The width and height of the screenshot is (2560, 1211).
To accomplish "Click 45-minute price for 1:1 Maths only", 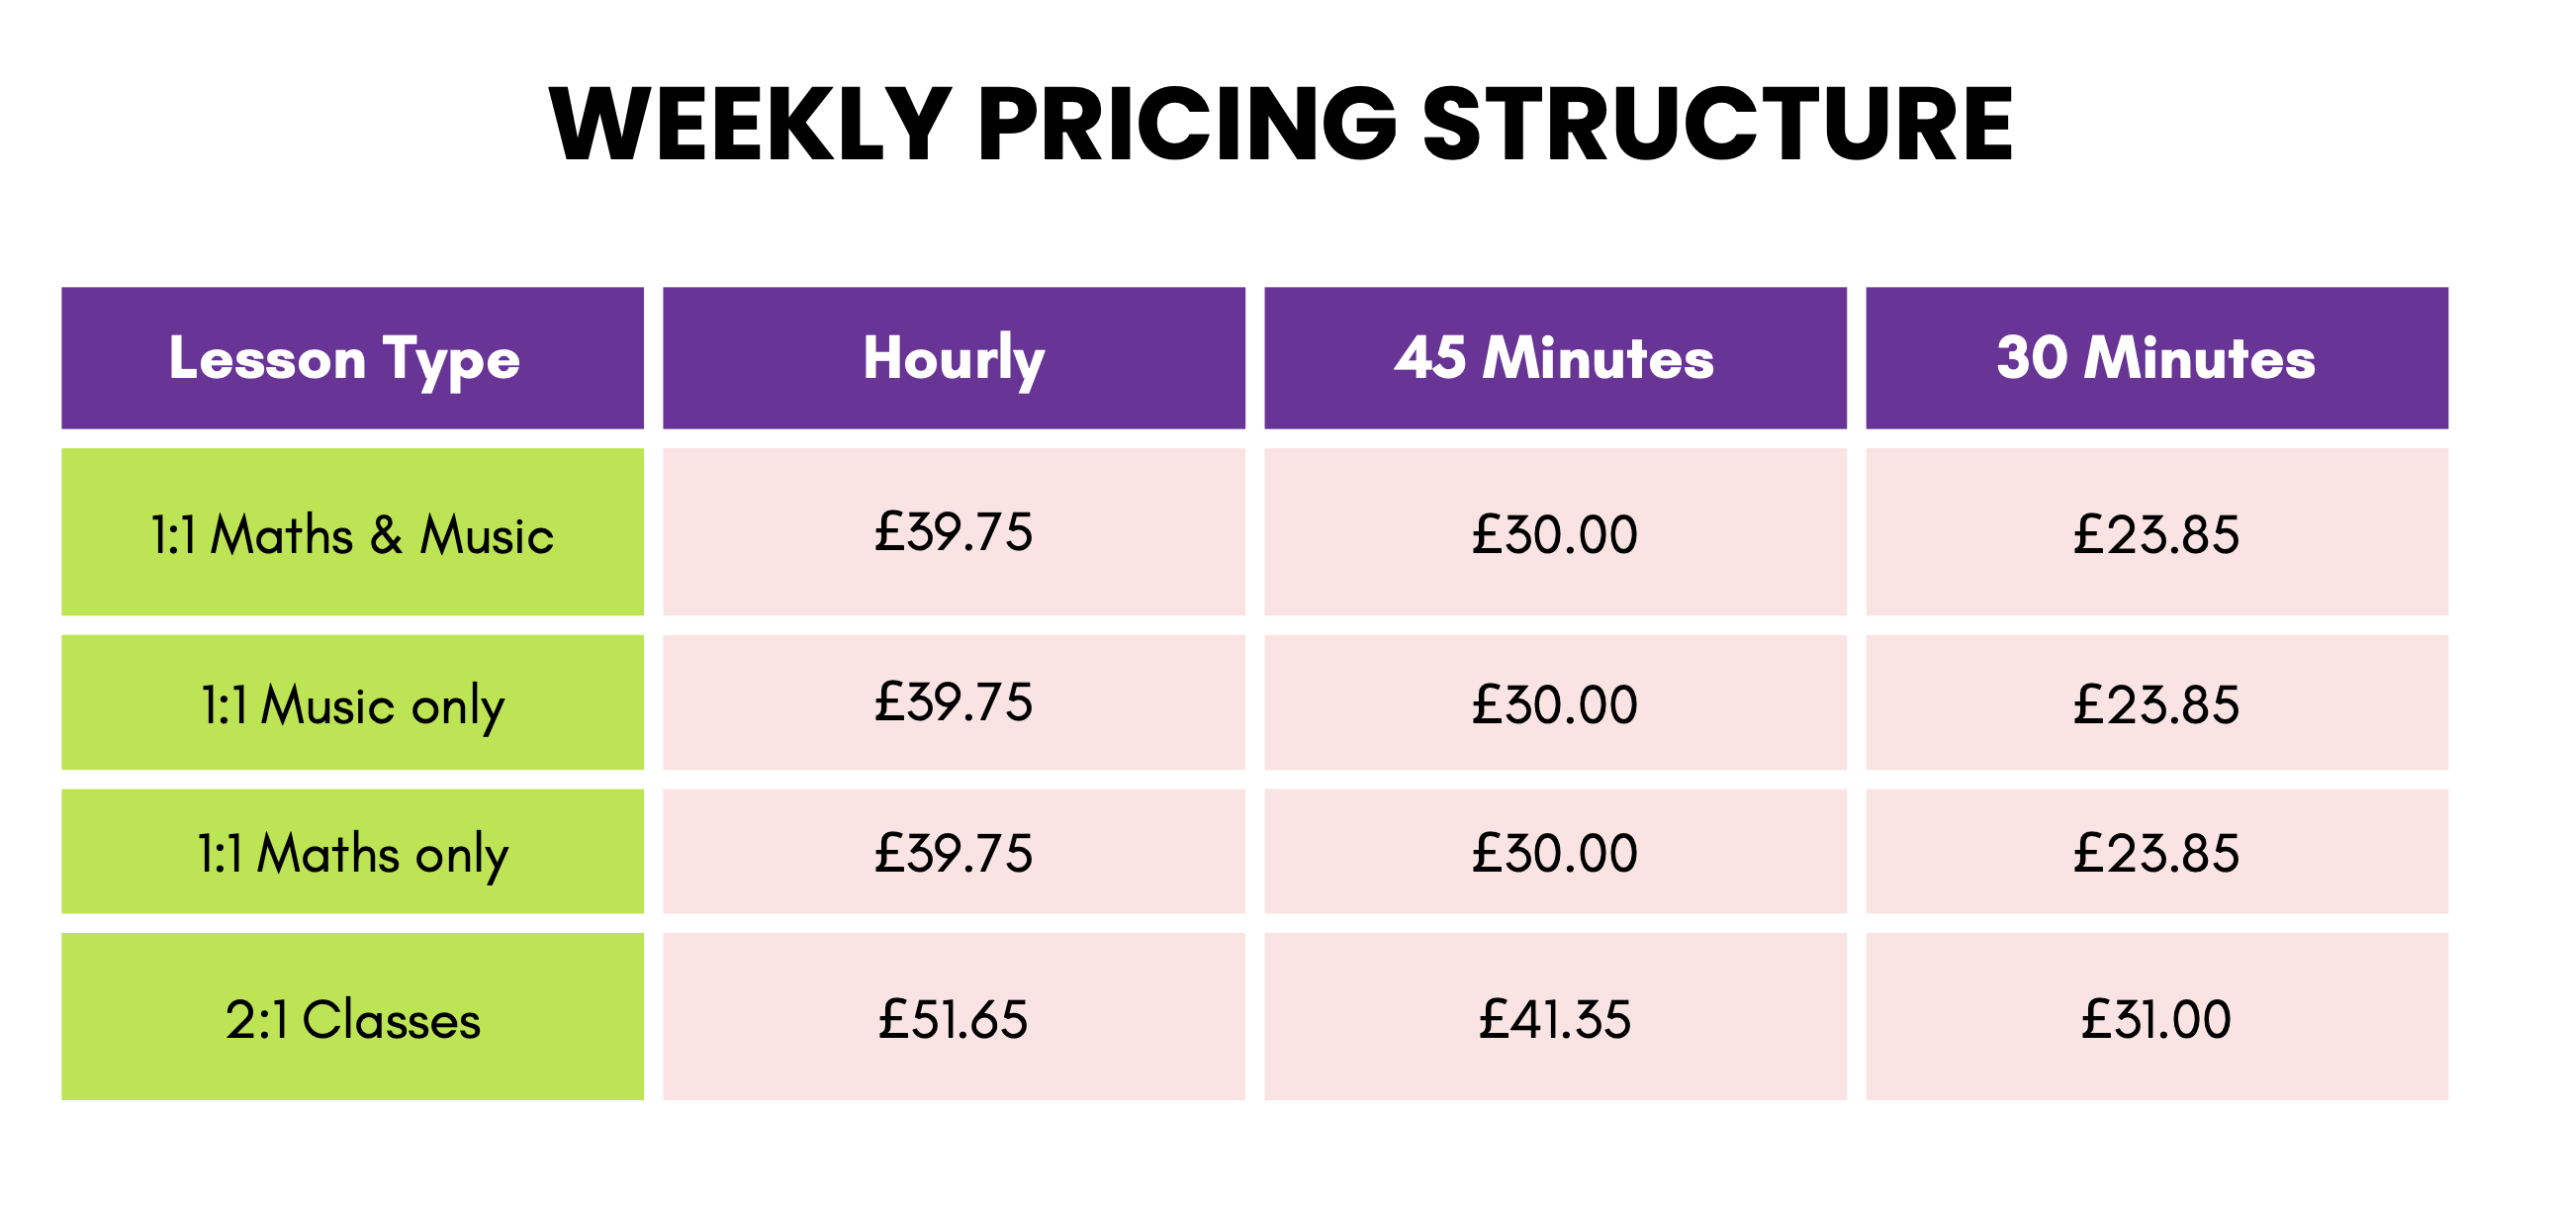I will pyautogui.click(x=1554, y=852).
